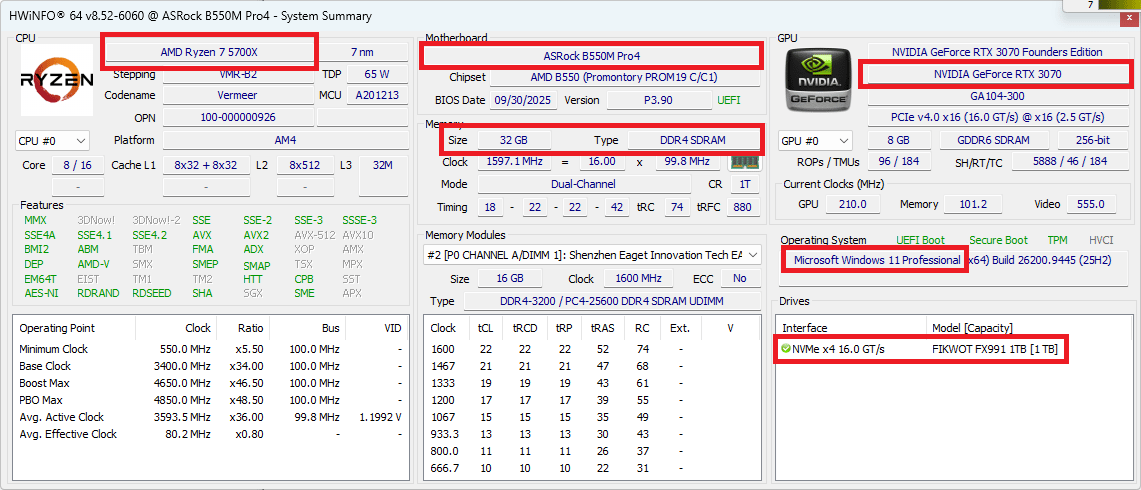This screenshot has width=1141, height=490.
Task: Select the VMR-B2 stepping value
Action: point(238,74)
